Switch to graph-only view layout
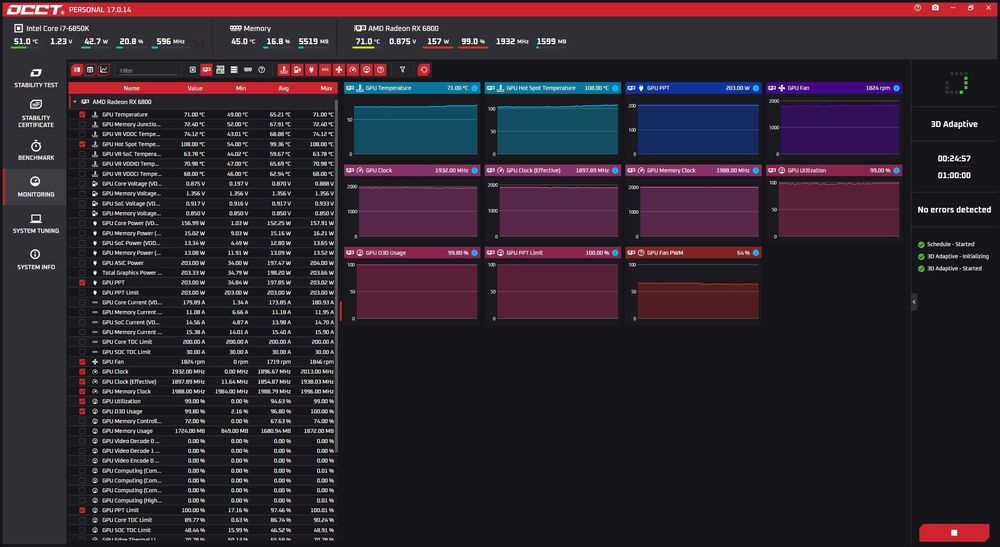This screenshot has height=547, width=1000. (103, 69)
